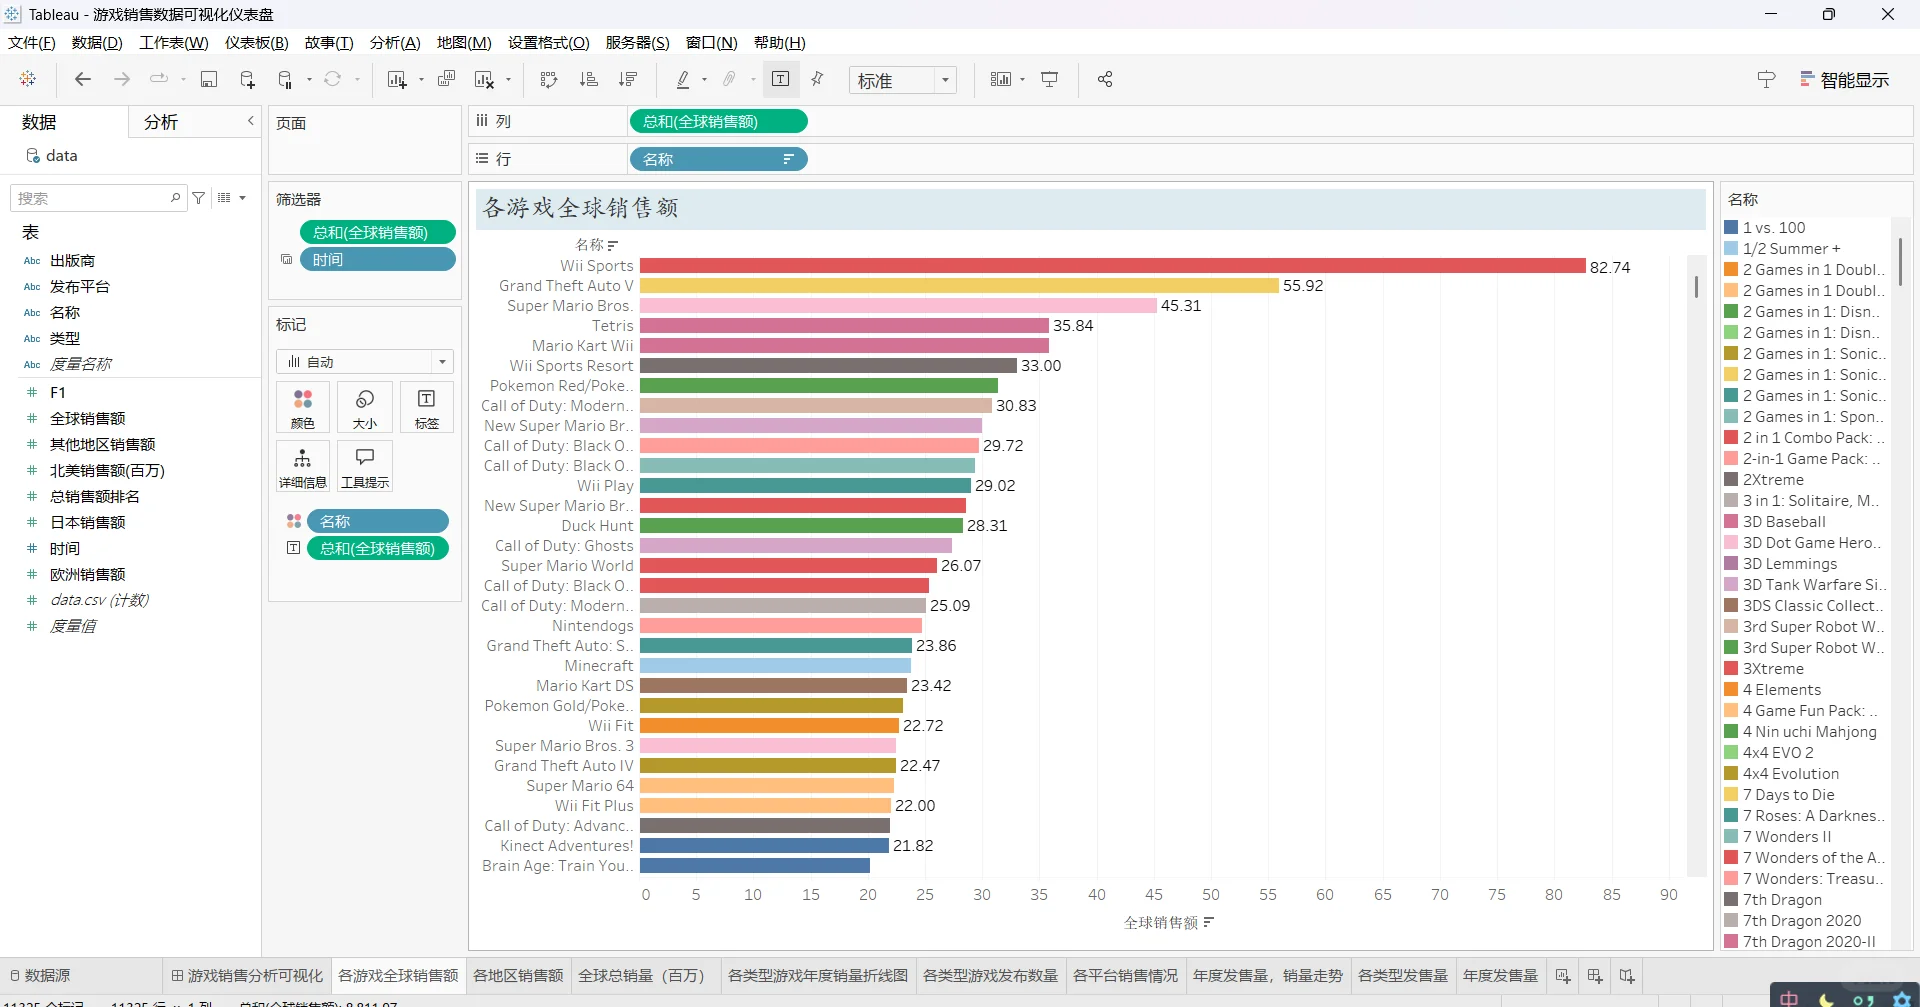The width and height of the screenshot is (1920, 1007).
Task: Open the 颜色 color mark card
Action: pyautogui.click(x=303, y=408)
